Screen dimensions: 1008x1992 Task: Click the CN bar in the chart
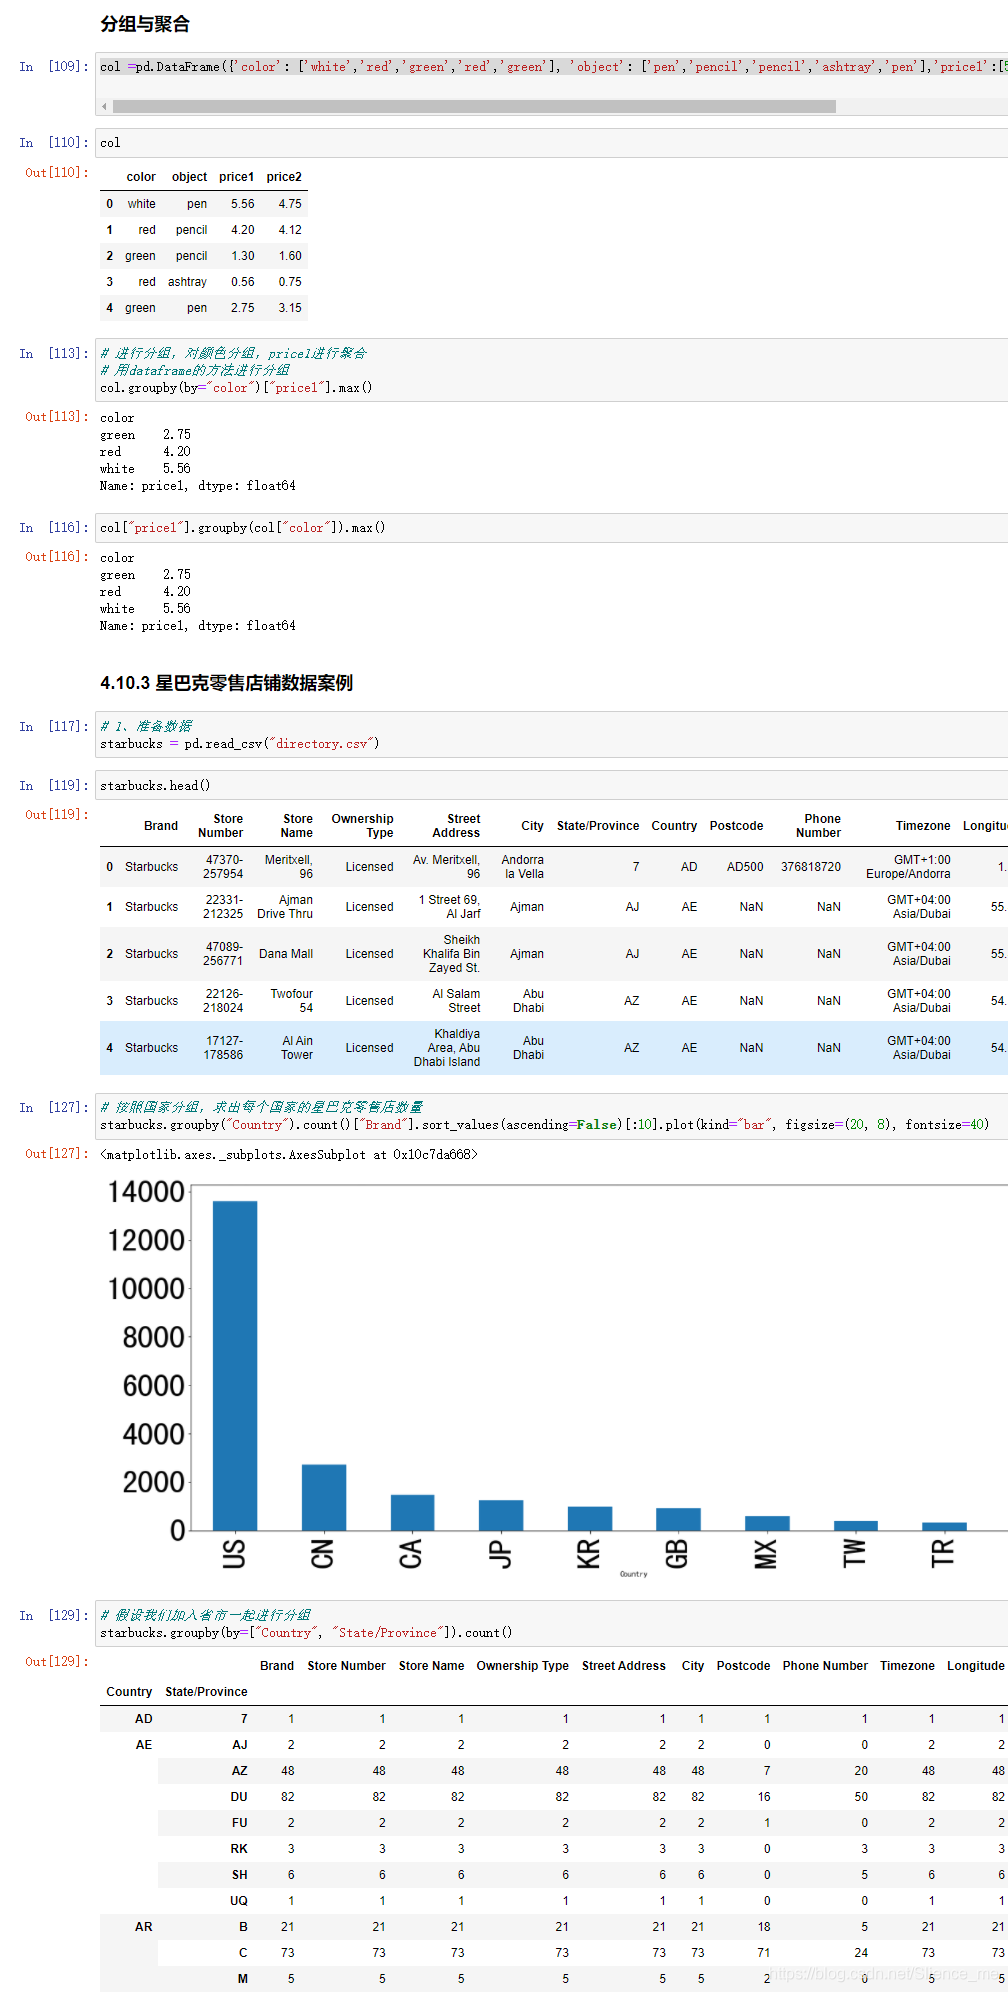[x=324, y=1498]
